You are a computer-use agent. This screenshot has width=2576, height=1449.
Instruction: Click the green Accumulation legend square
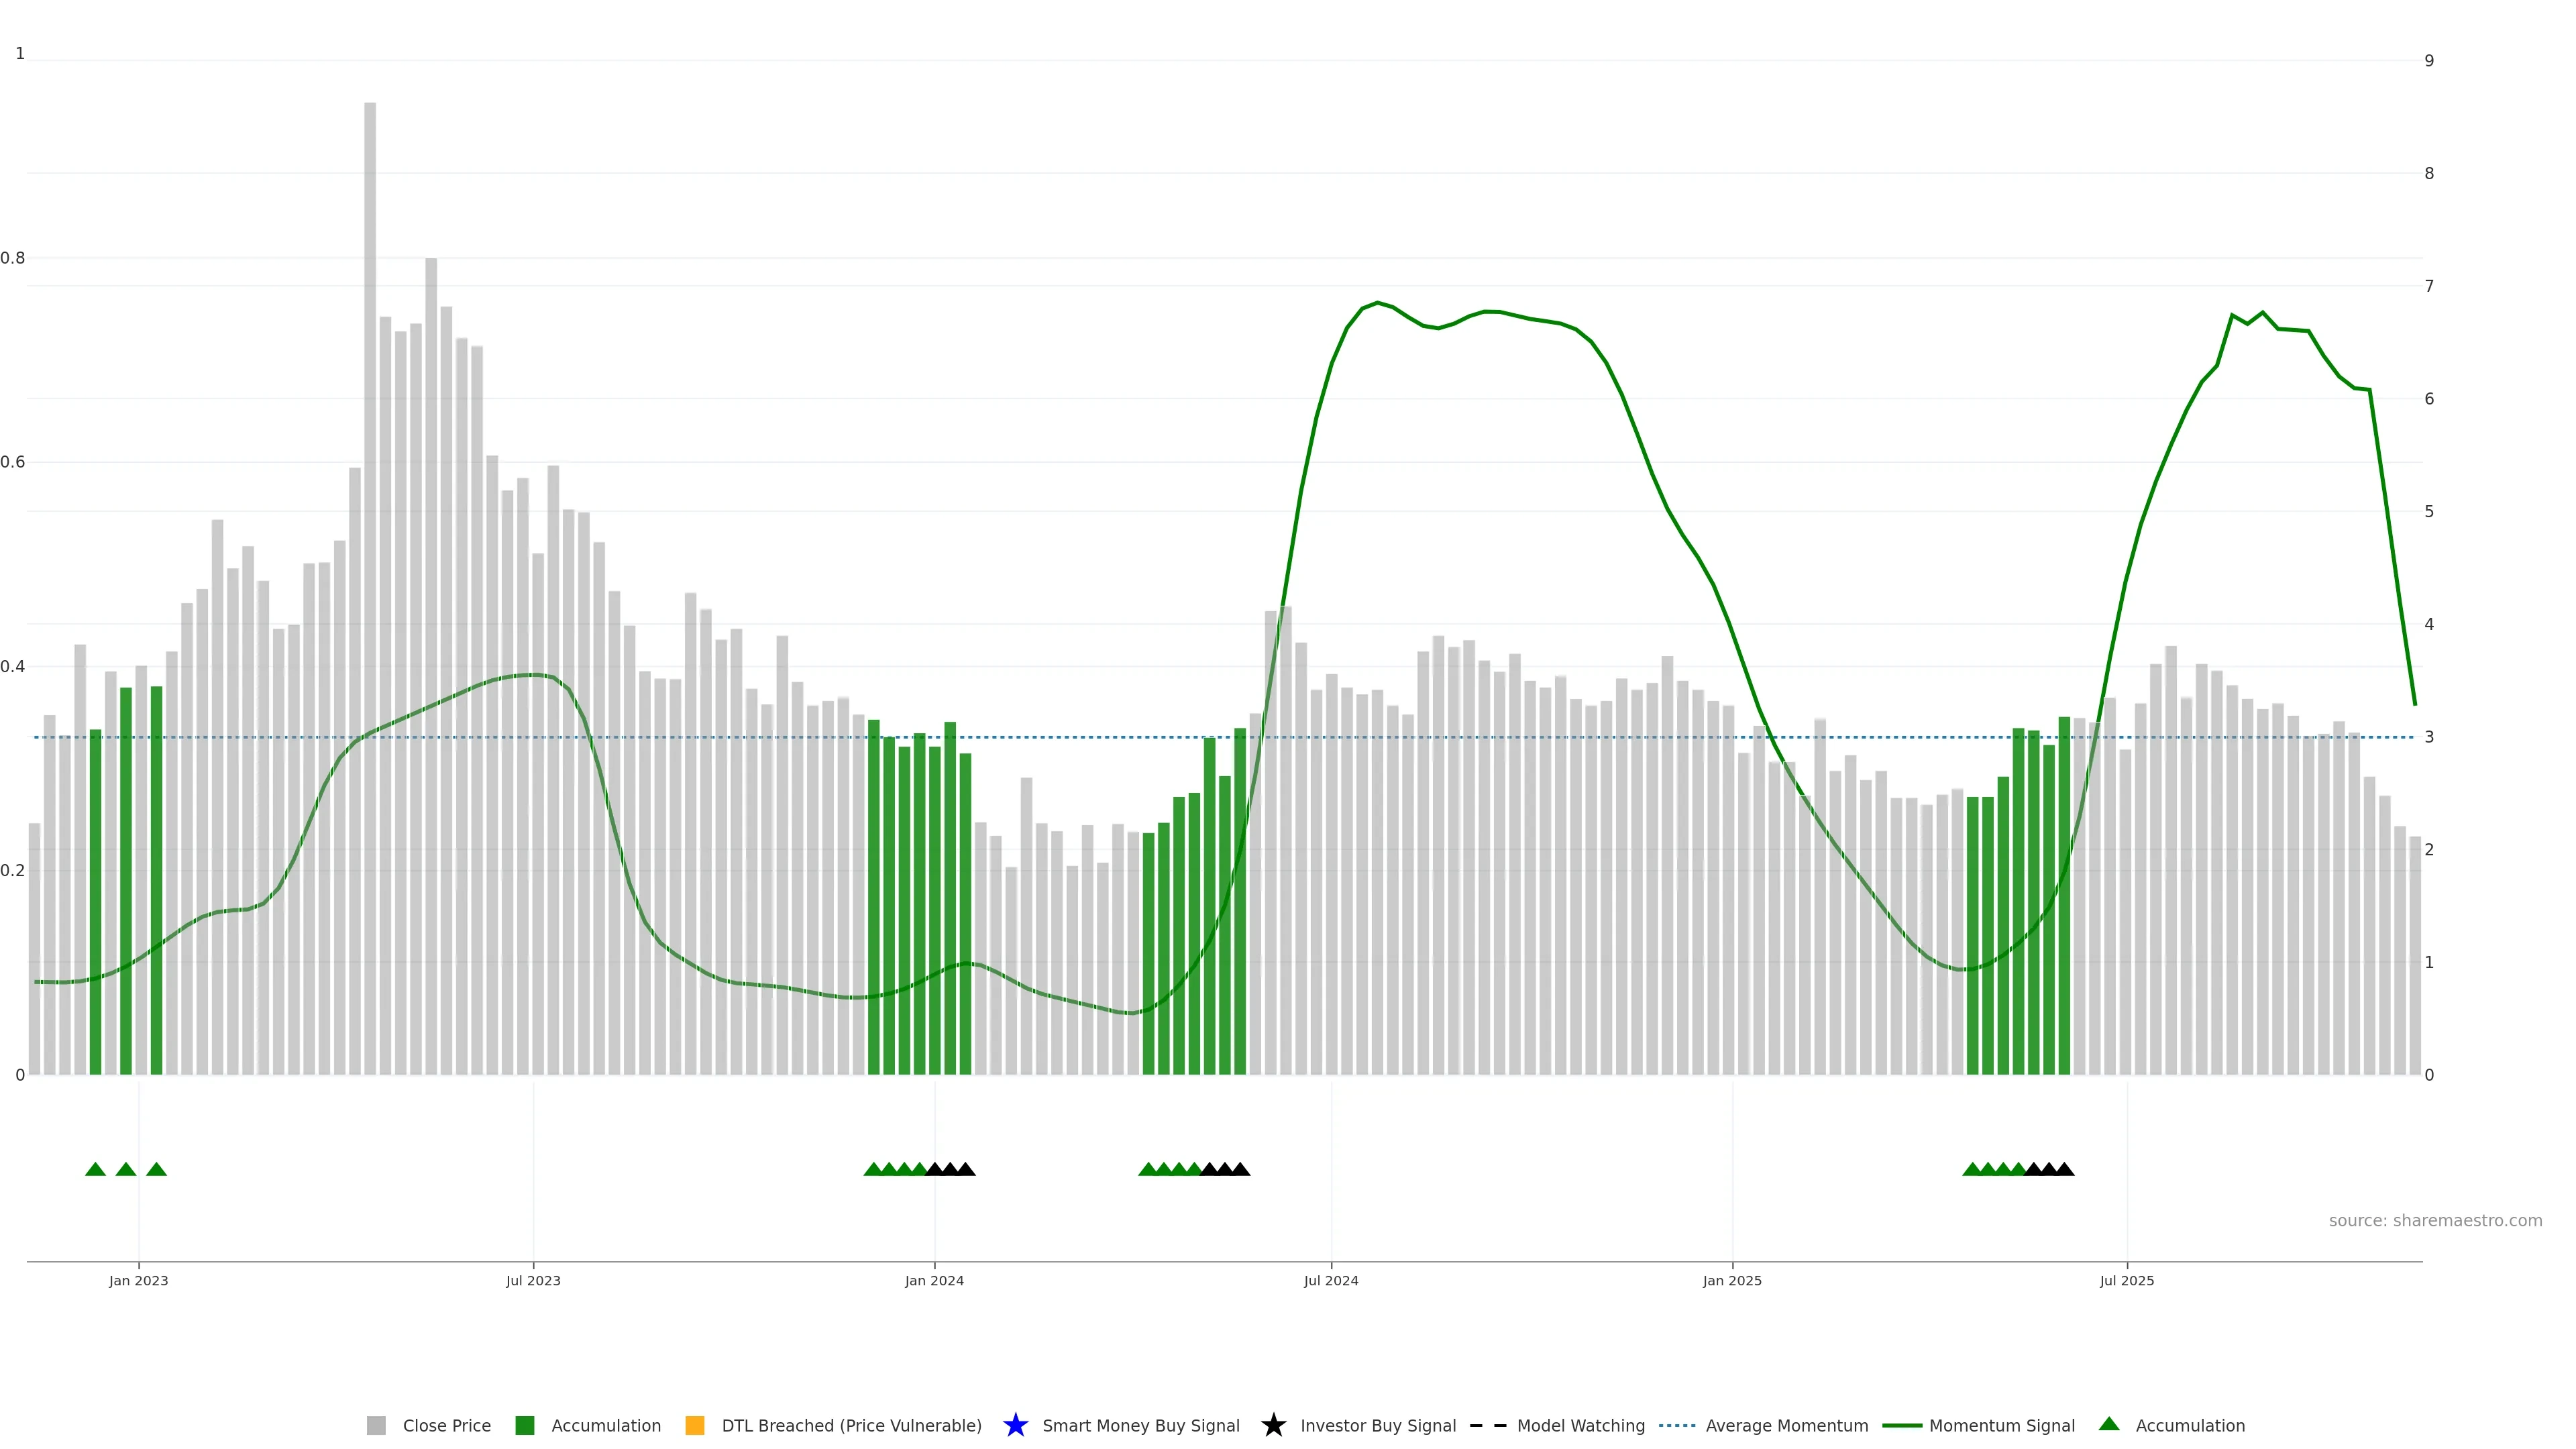pyautogui.click(x=524, y=1425)
